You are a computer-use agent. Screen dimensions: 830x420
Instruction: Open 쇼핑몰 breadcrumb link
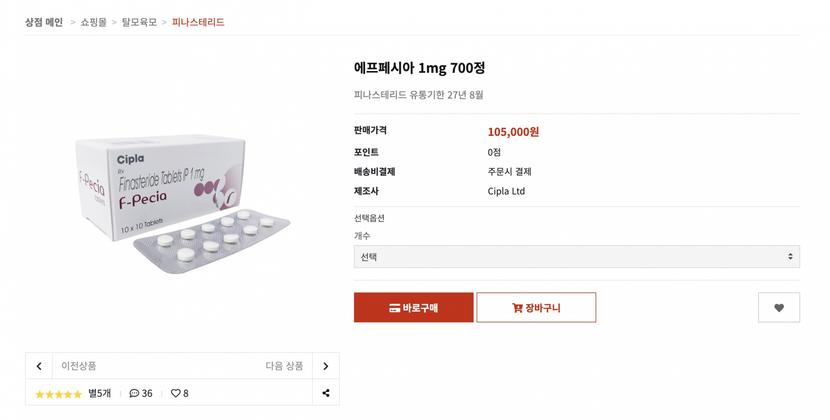(x=93, y=22)
